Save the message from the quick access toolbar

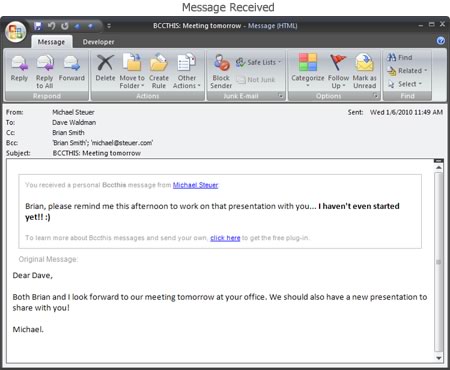[x=38, y=26]
